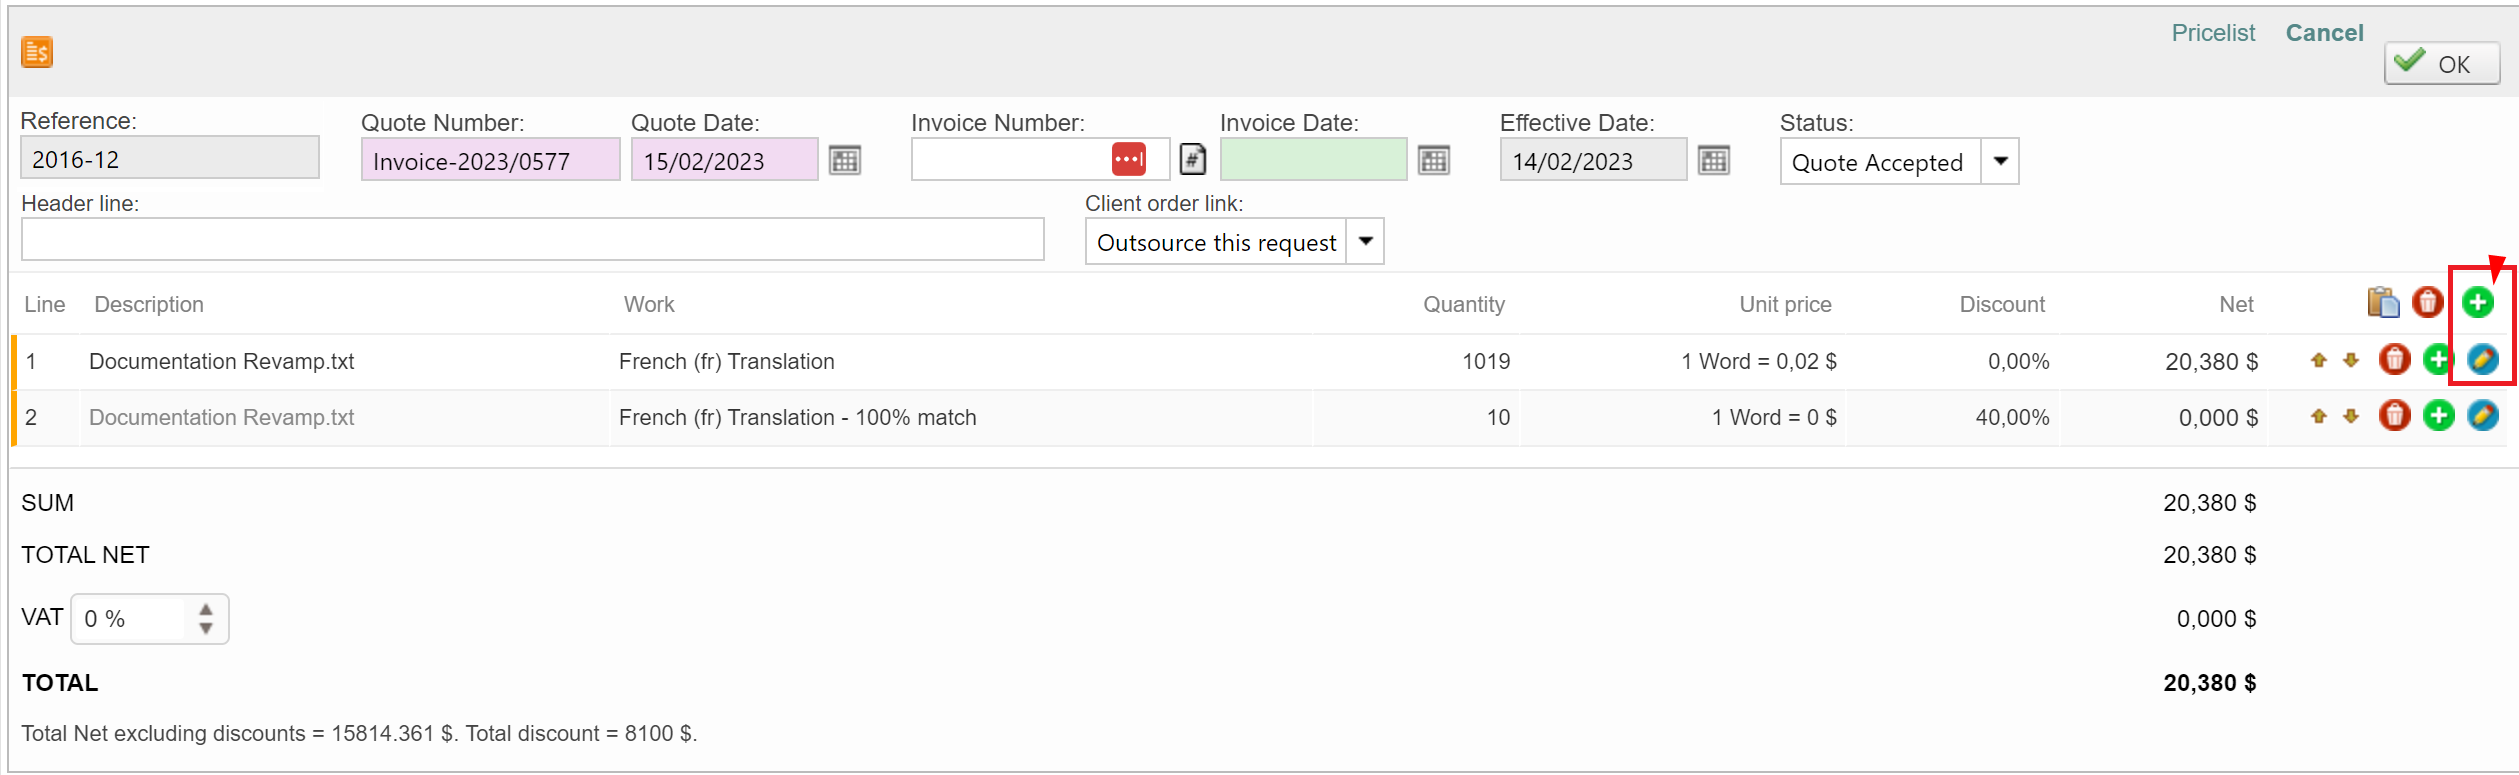
Task: Generate invoice number with the # icon
Action: click(1192, 160)
